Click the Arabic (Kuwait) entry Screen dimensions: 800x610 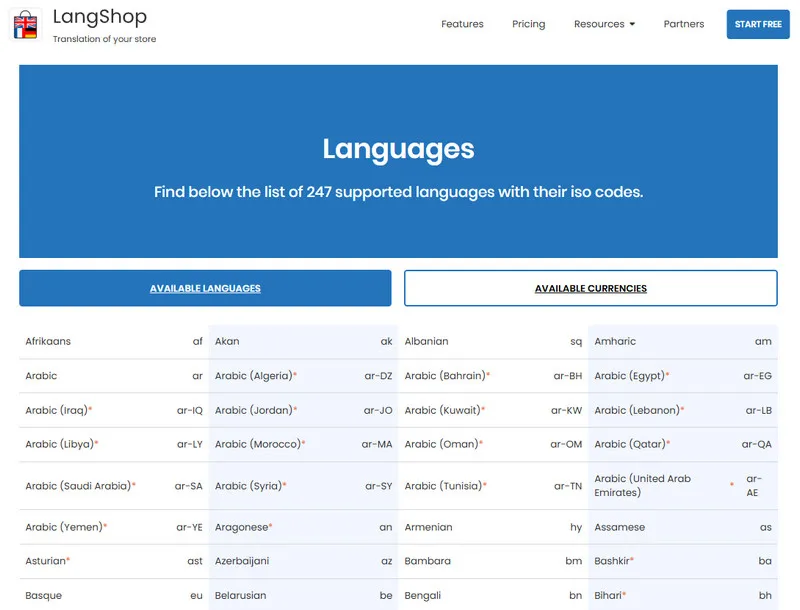493,410
